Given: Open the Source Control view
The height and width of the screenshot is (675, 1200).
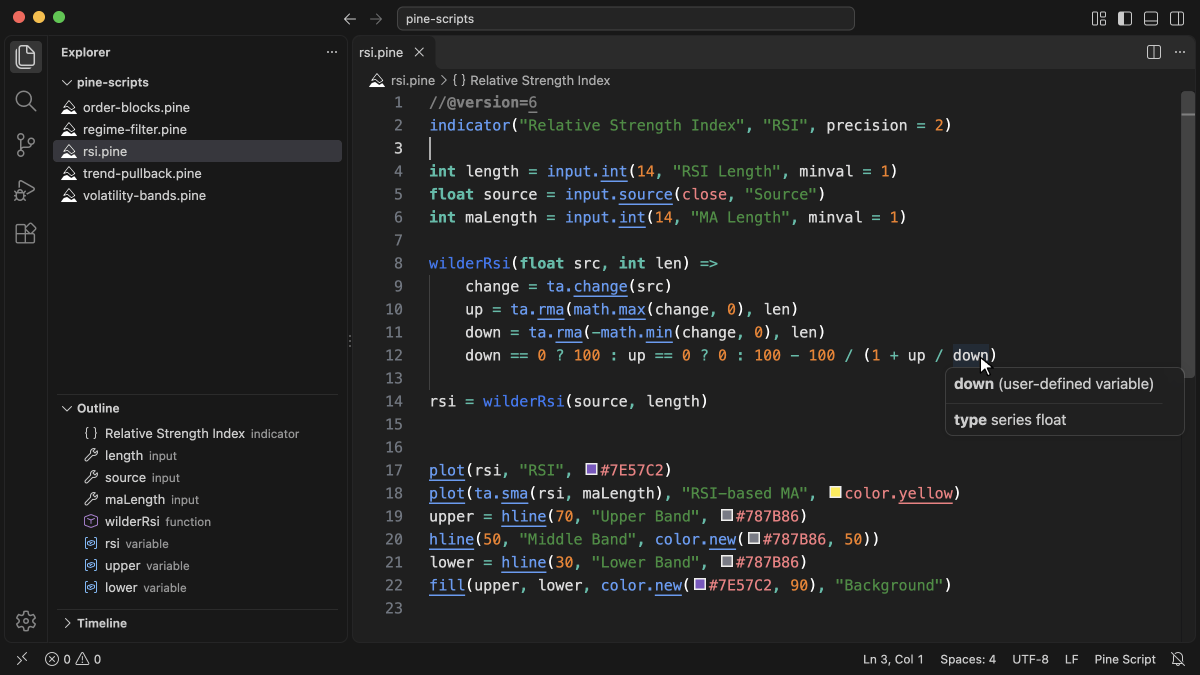Looking at the screenshot, I should click(x=26, y=145).
